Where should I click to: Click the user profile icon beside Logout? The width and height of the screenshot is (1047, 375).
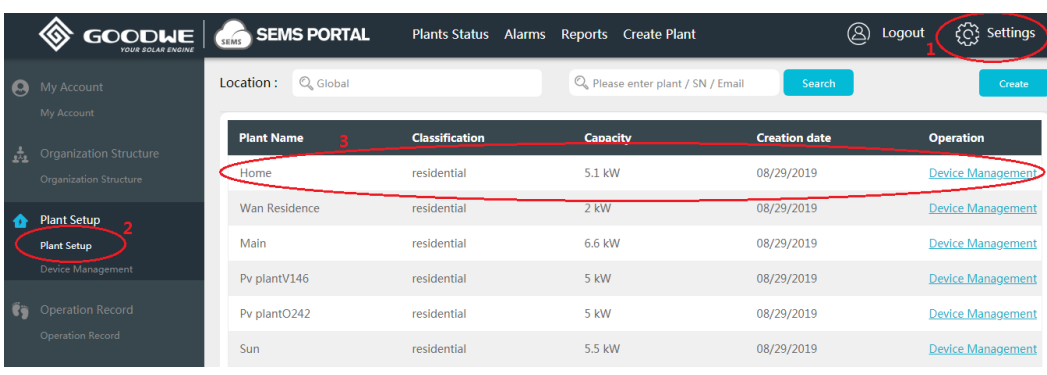[858, 34]
